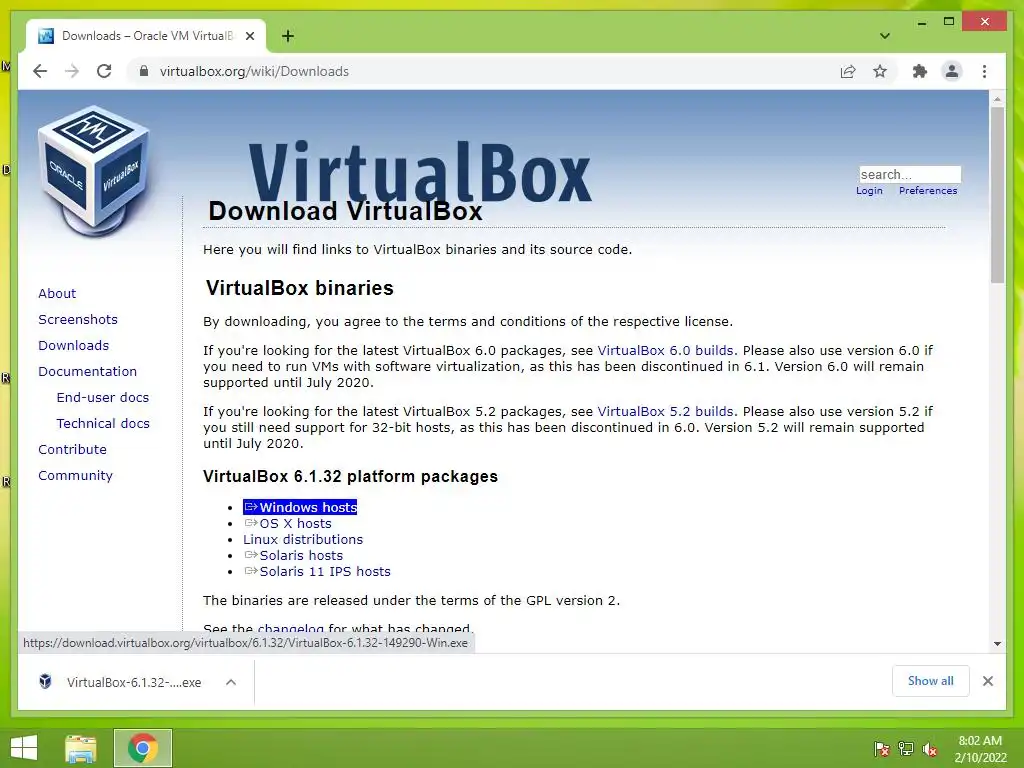Screen dimensions: 1024x768
Task: Open Screenshots in the sidebar
Action: 78,319
